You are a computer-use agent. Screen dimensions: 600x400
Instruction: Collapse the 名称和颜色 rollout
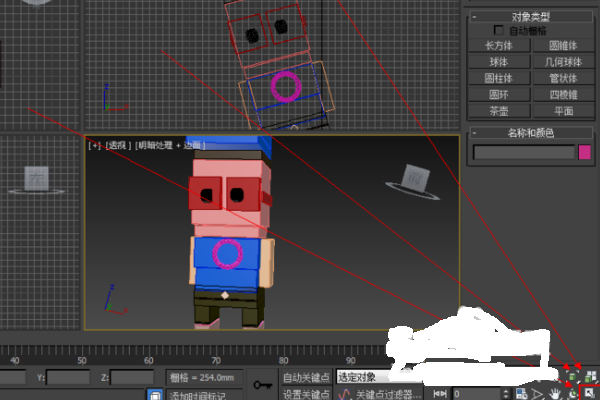(530, 133)
